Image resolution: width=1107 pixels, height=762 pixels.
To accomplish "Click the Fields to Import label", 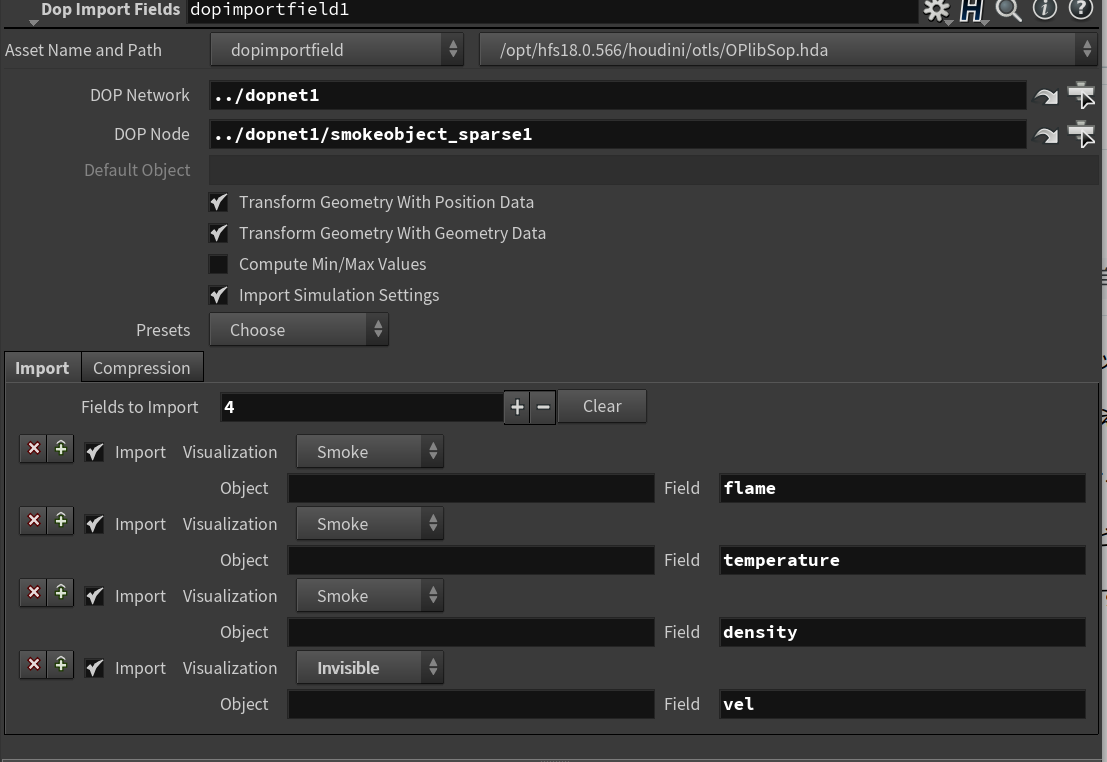I will coord(140,407).
